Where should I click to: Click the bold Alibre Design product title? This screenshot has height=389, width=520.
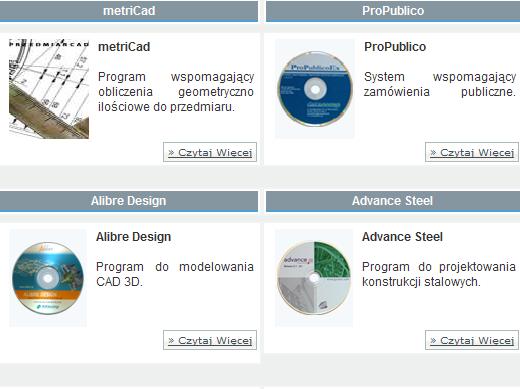pos(133,237)
